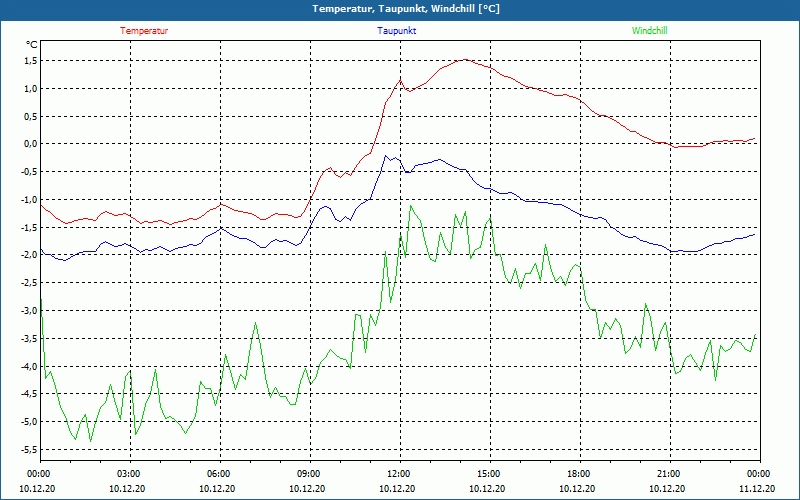This screenshot has width=800, height=500.
Task: Click the 1,0 y-axis value
Action: pyautogui.click(x=31, y=89)
